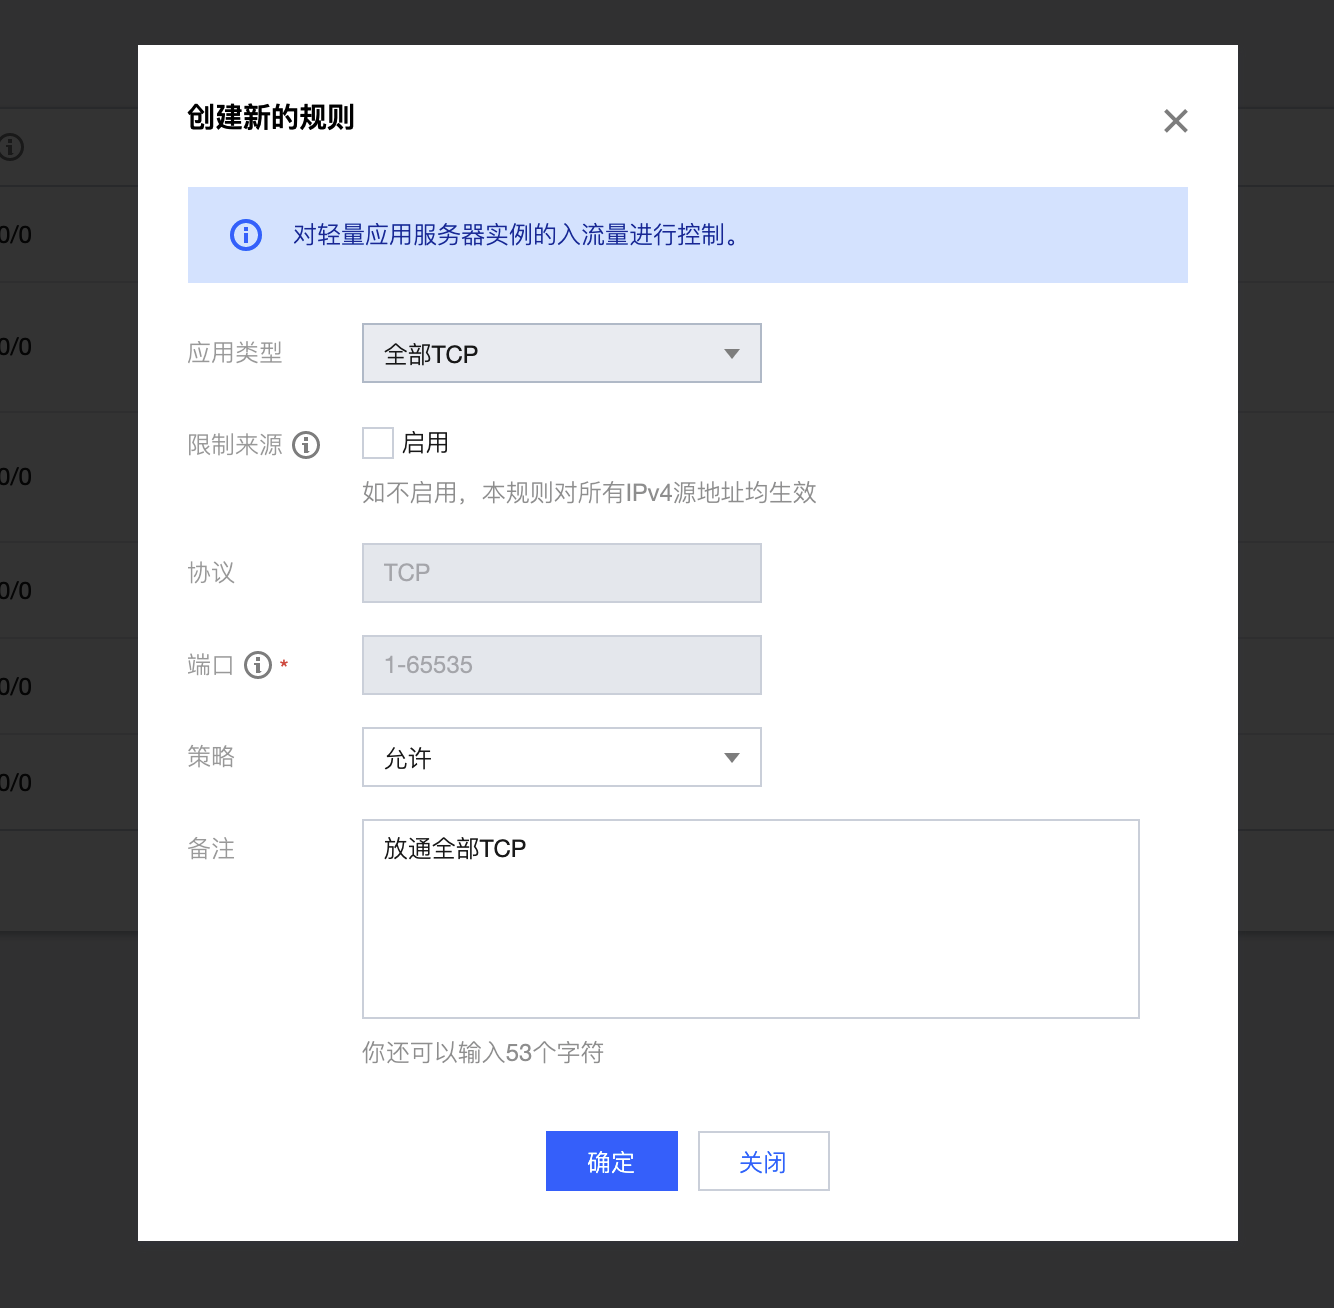Click the disabled 协议 field showing TCP
The height and width of the screenshot is (1308, 1334).
pos(562,573)
